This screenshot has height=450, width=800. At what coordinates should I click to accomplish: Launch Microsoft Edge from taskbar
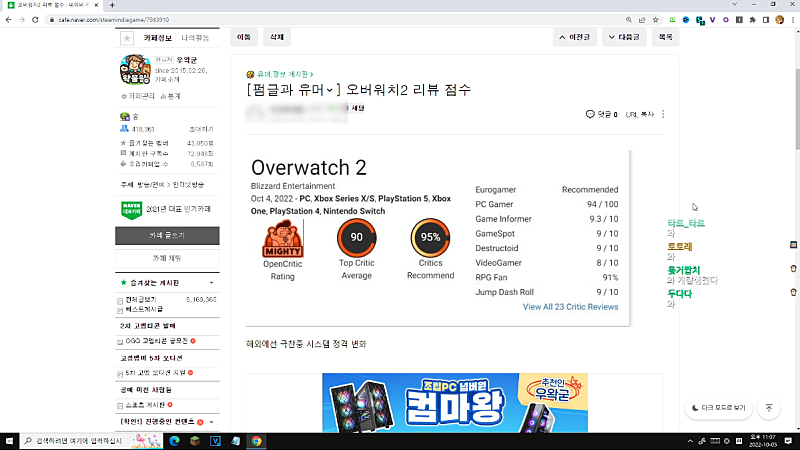tap(174, 441)
